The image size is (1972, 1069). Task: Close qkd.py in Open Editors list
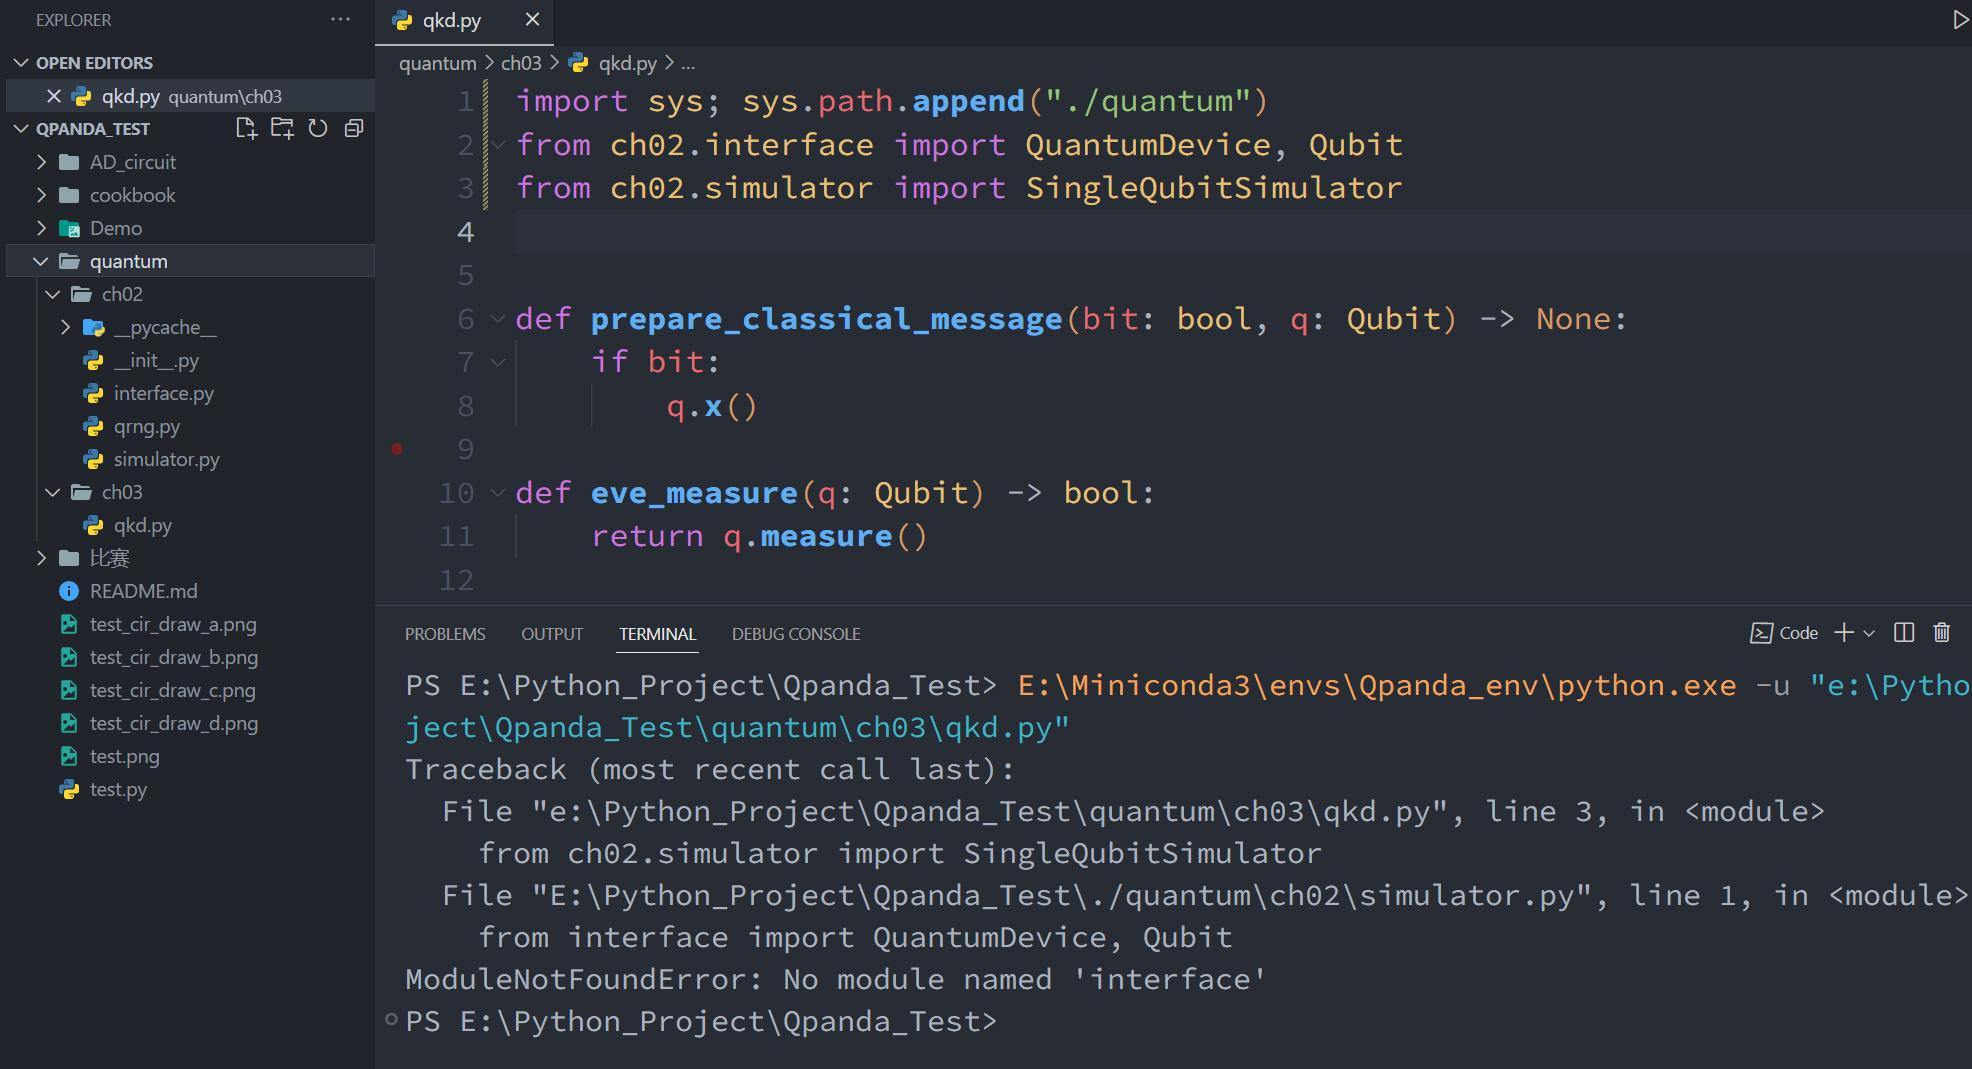[54, 96]
